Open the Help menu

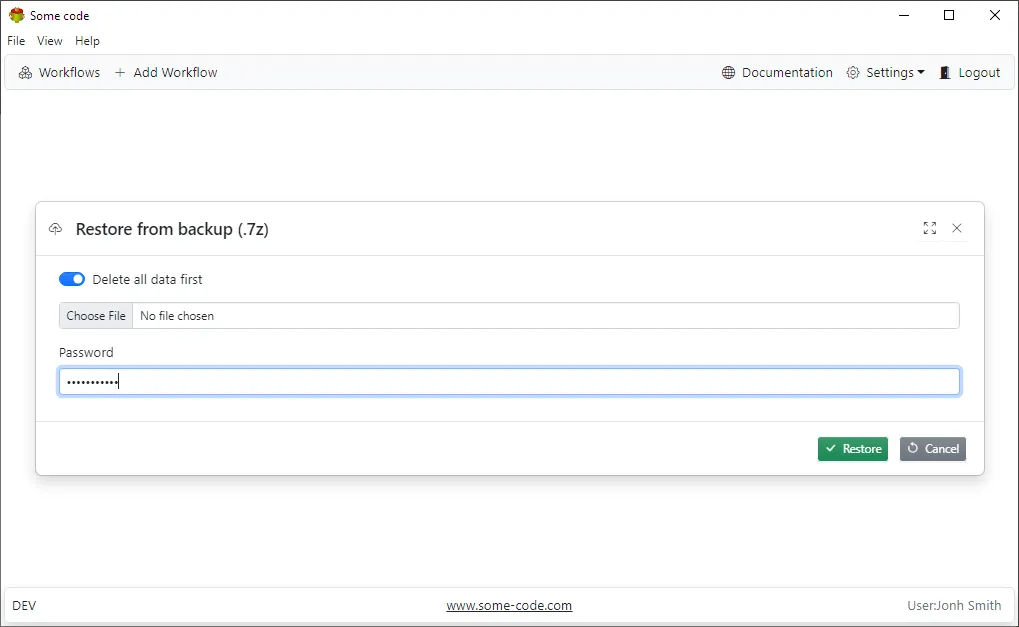coord(88,41)
